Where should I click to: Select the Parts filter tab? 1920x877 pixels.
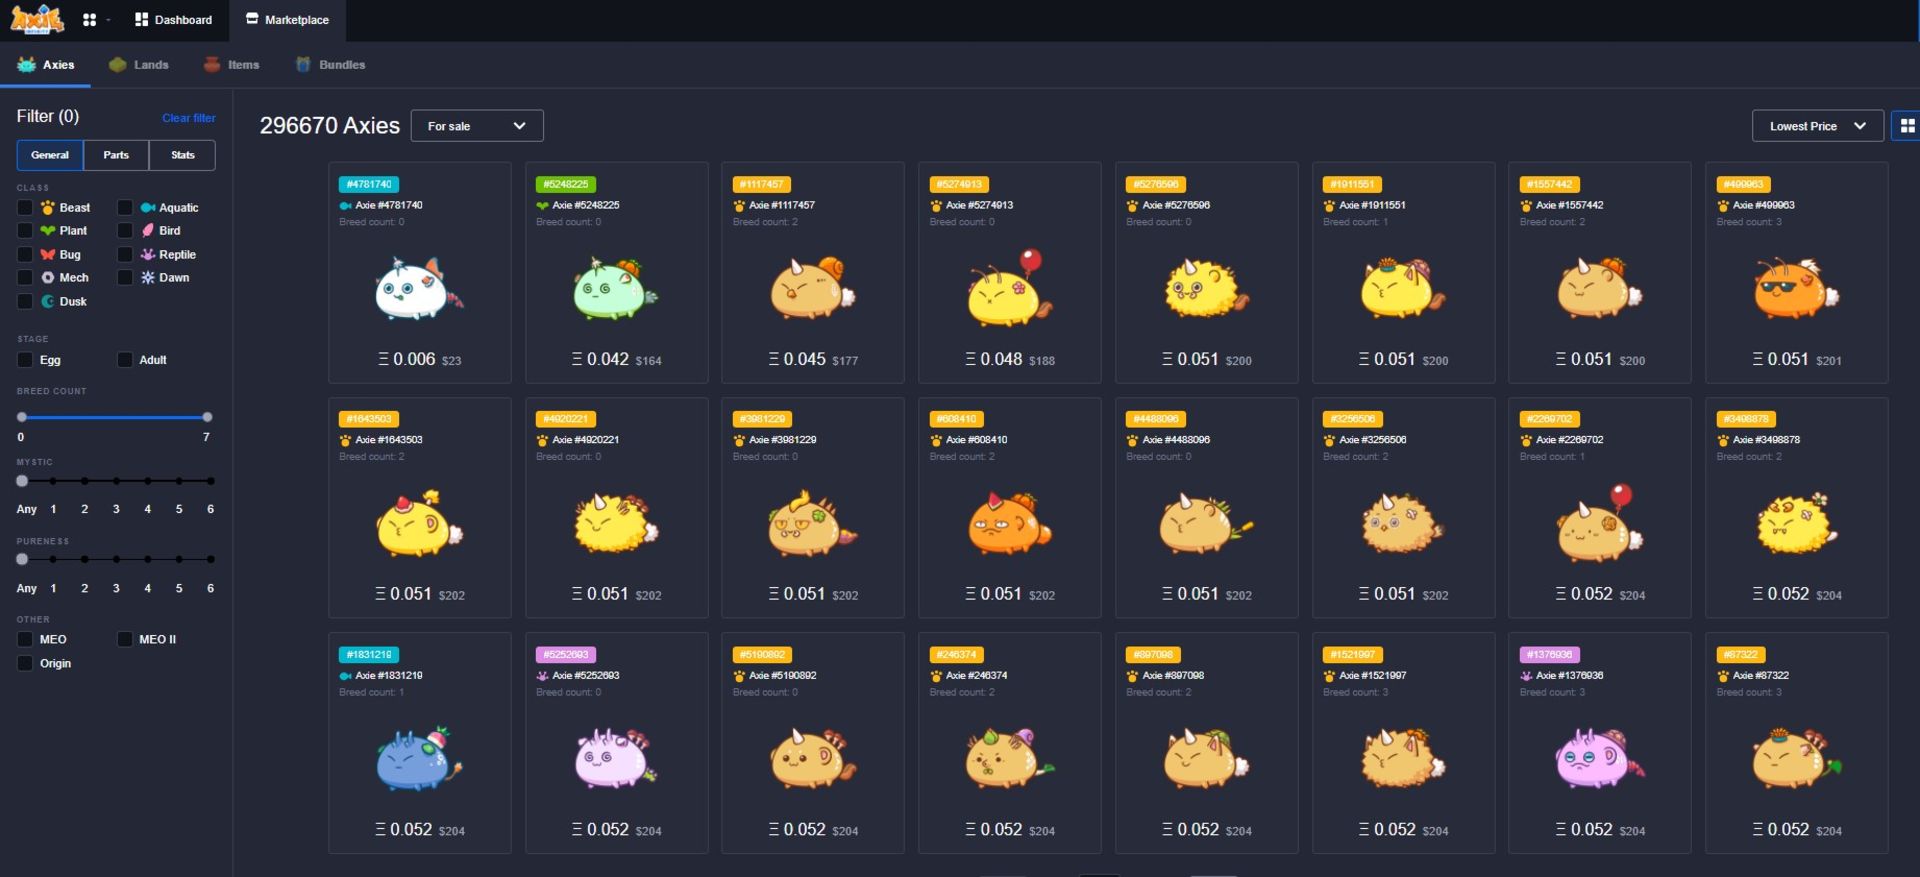tap(116, 155)
